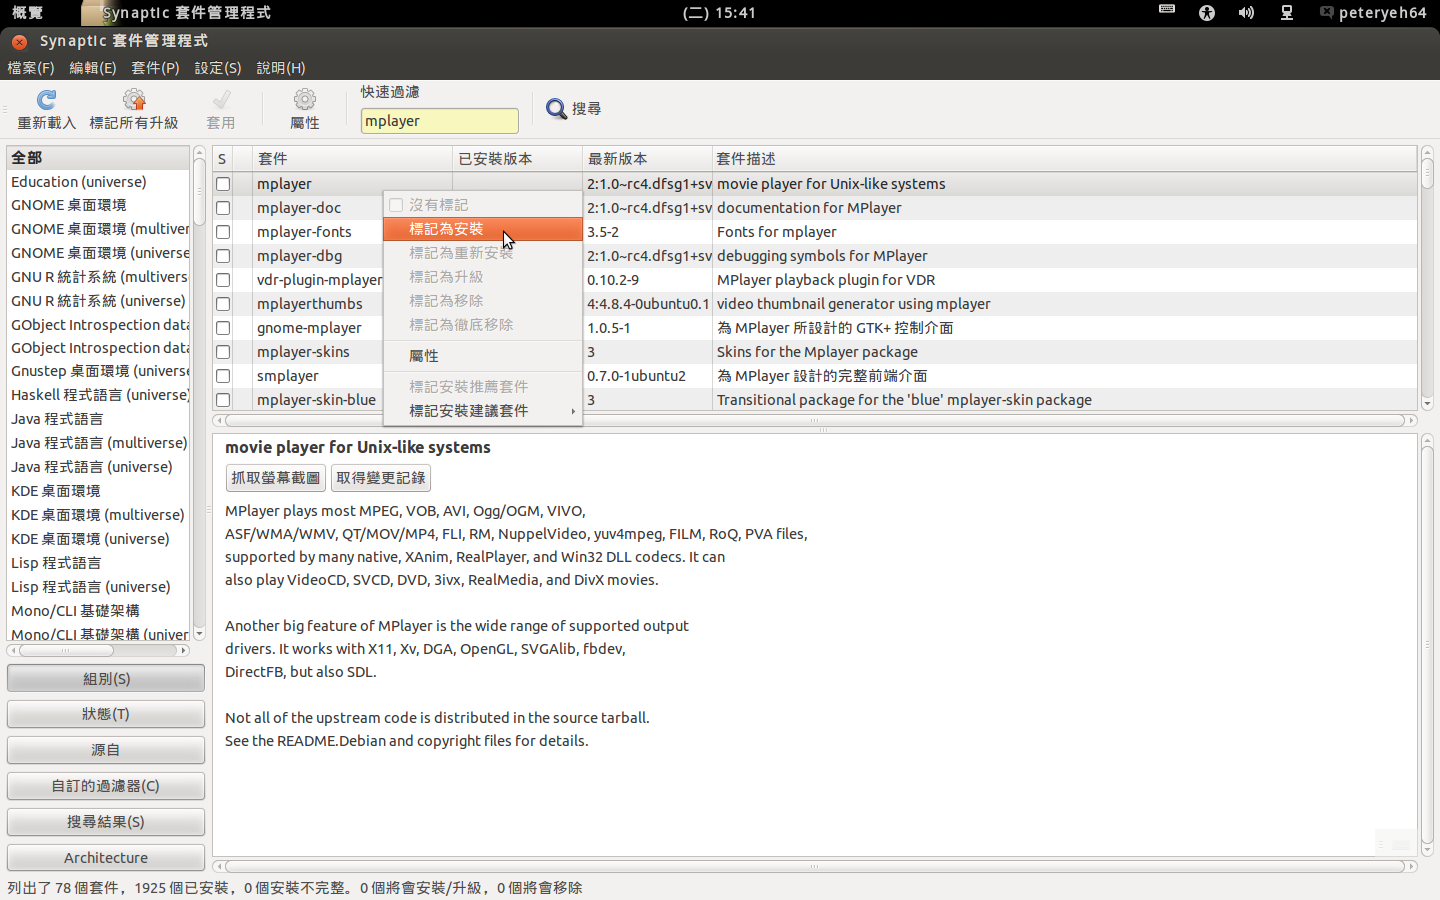Click the description pane vertical scrollbar
The image size is (1440, 900).
tap(1427, 645)
